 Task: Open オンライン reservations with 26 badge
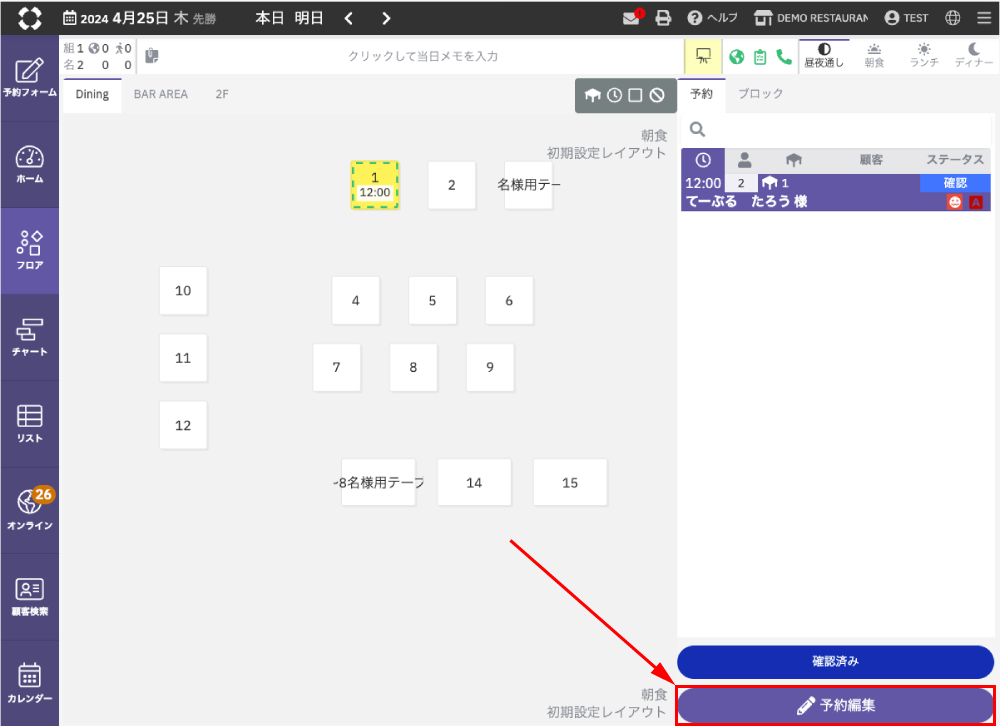[x=29, y=510]
